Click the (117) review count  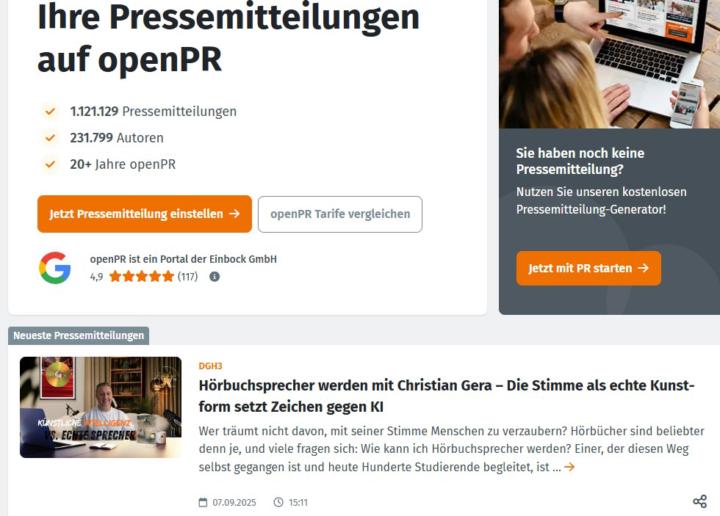pyautogui.click(x=187, y=276)
